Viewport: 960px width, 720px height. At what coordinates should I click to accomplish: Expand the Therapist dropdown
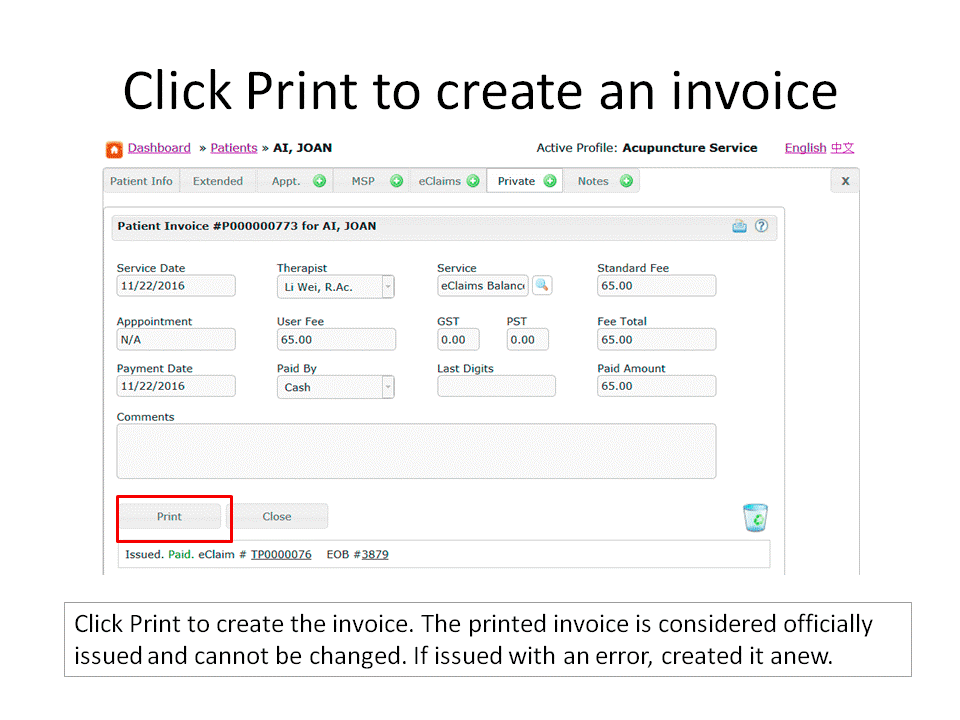388,287
